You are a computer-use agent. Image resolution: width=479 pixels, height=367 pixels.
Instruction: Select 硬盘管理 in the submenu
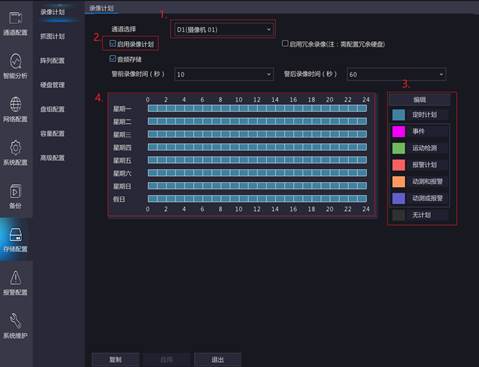point(52,85)
